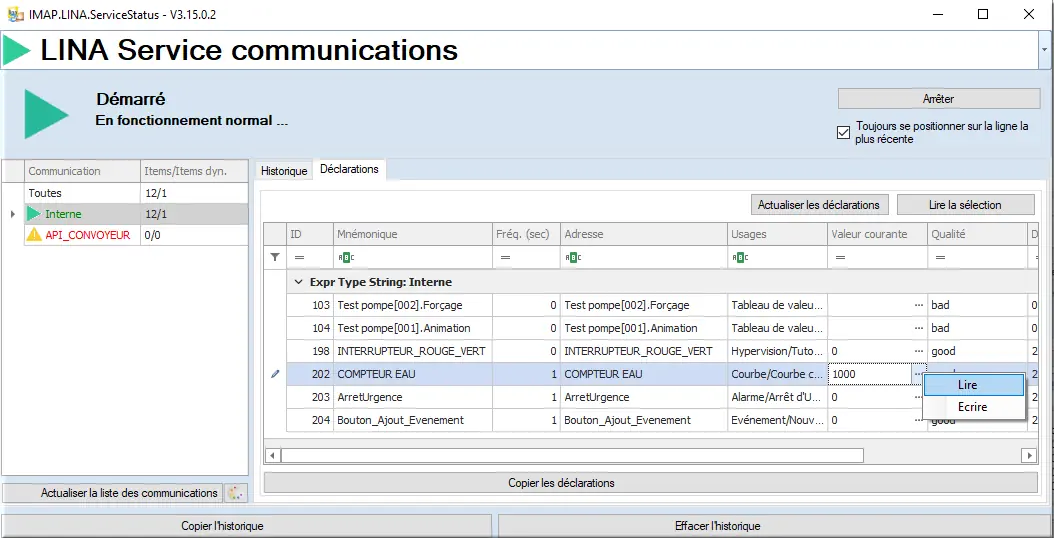Viewport: 1054px width, 538px height.
Task: Sort by the ID column header
Action: tap(310, 234)
